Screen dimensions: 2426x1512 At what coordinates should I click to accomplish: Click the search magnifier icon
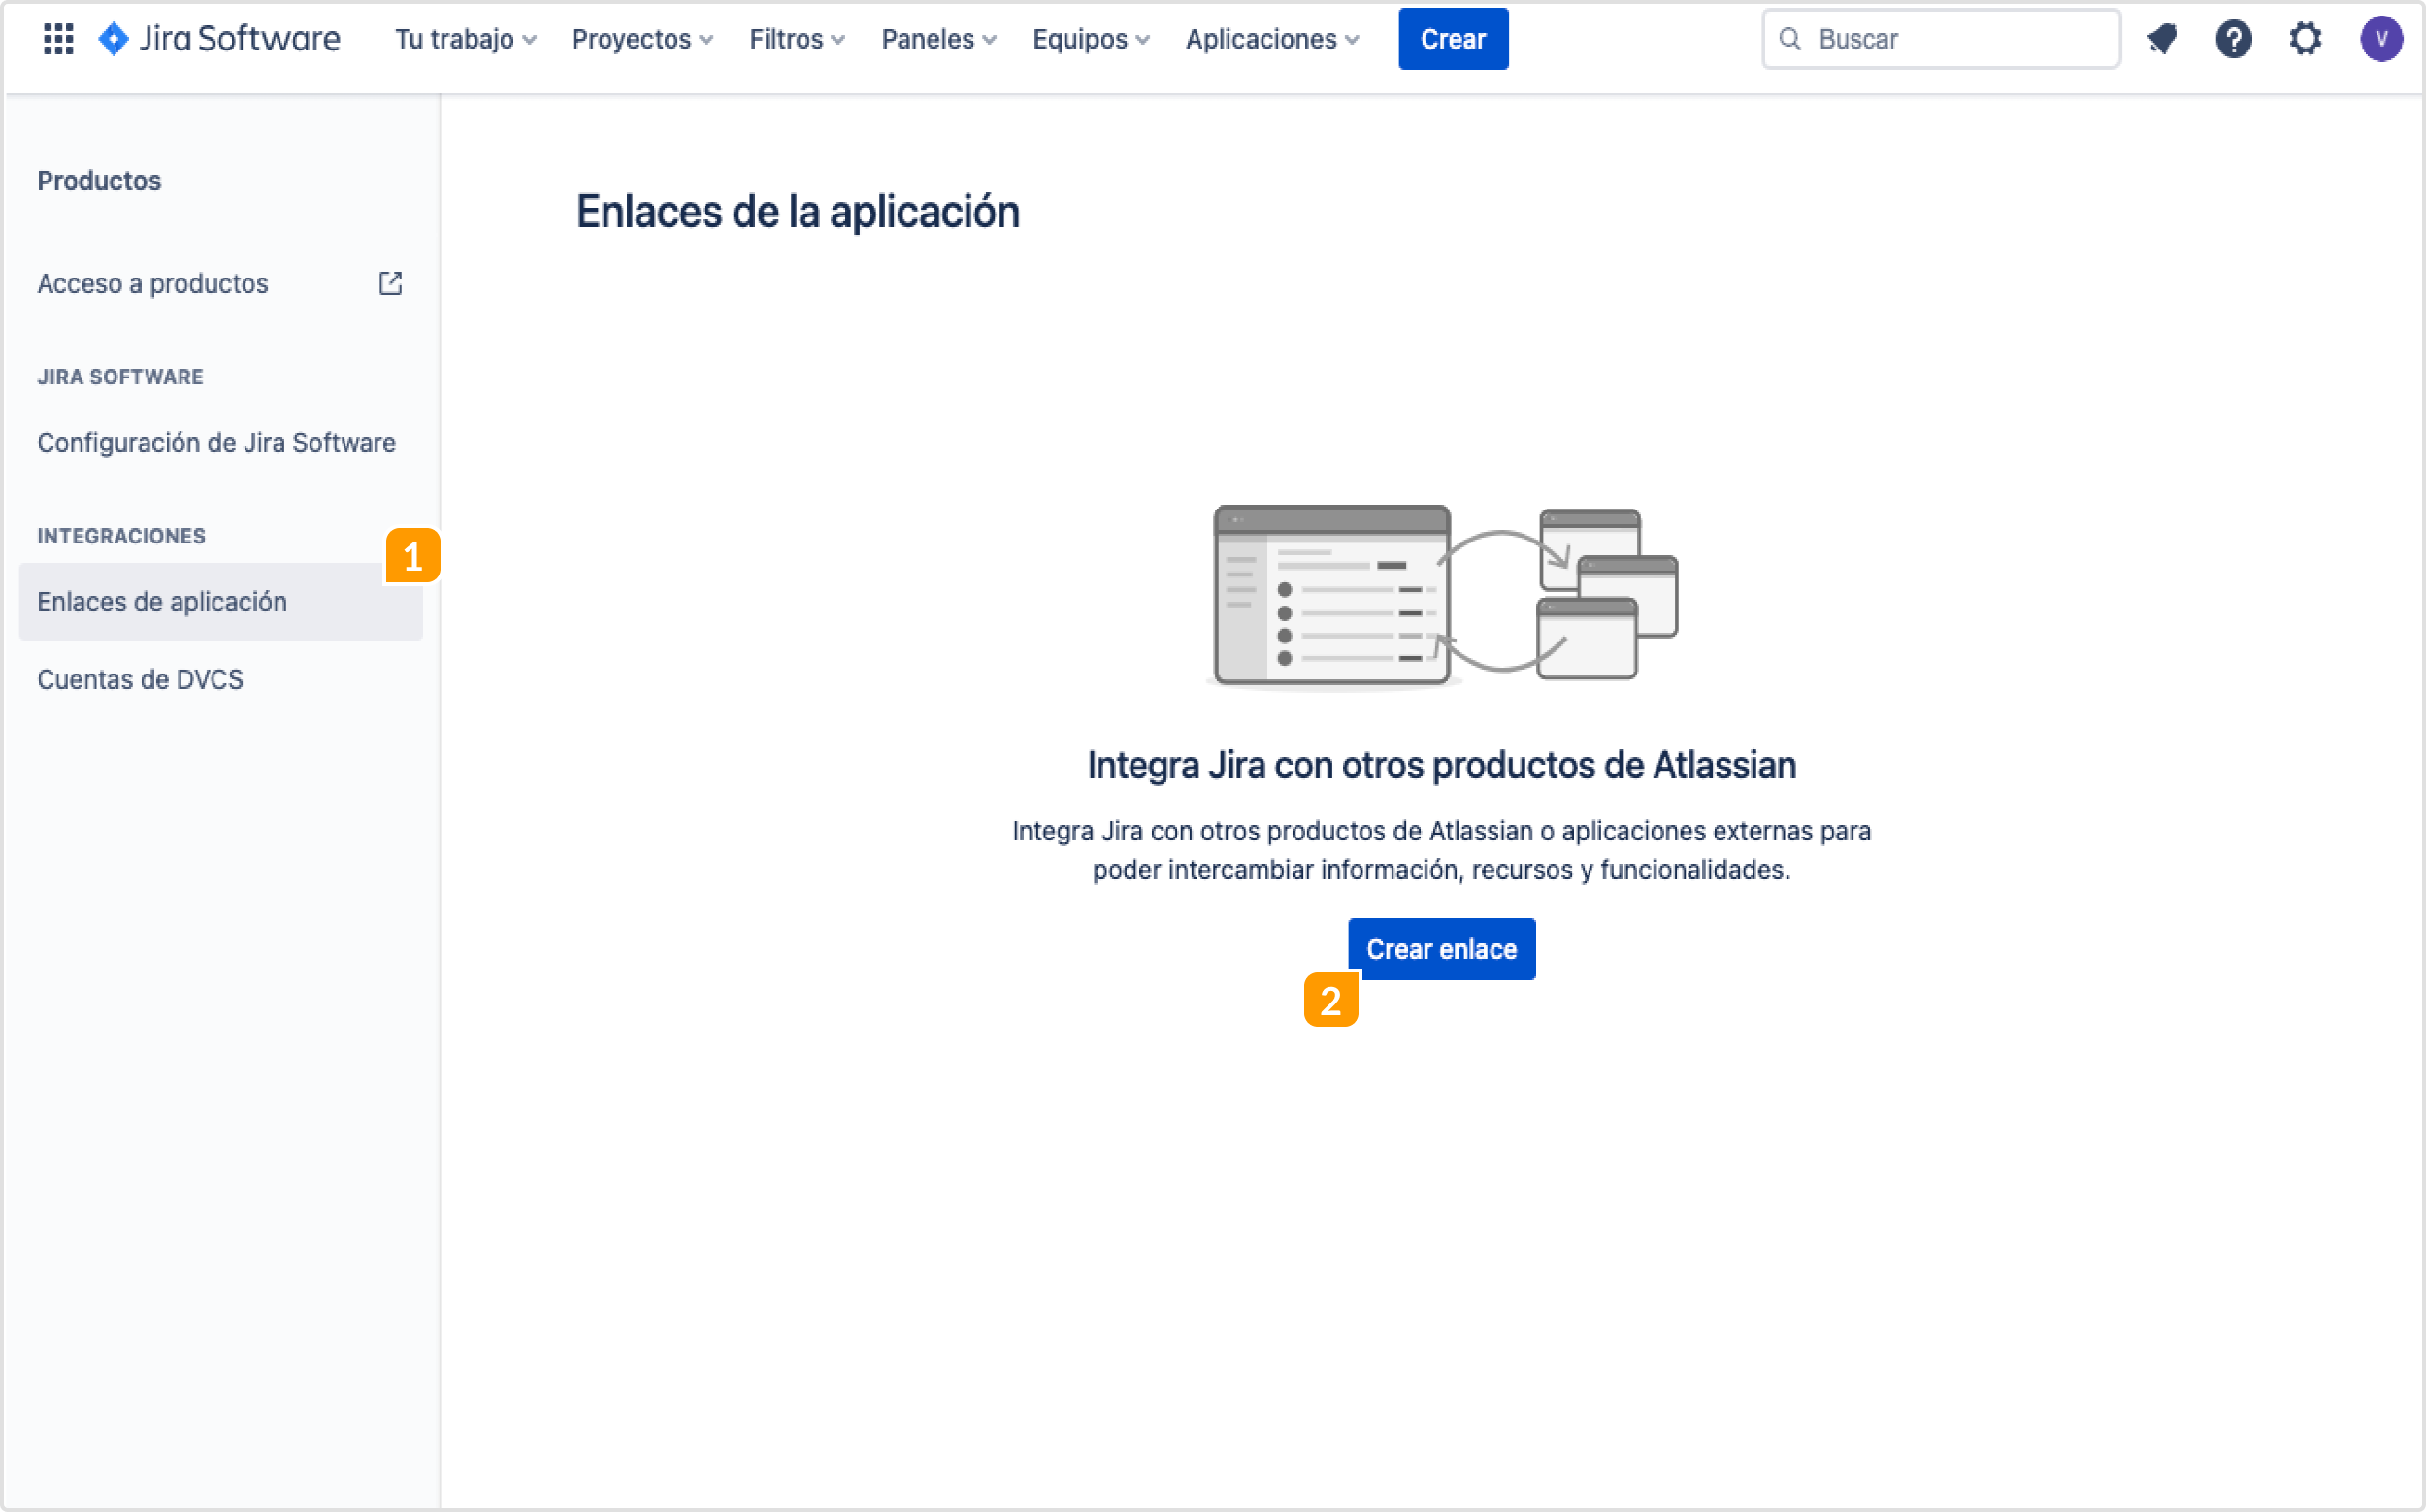tap(1790, 39)
